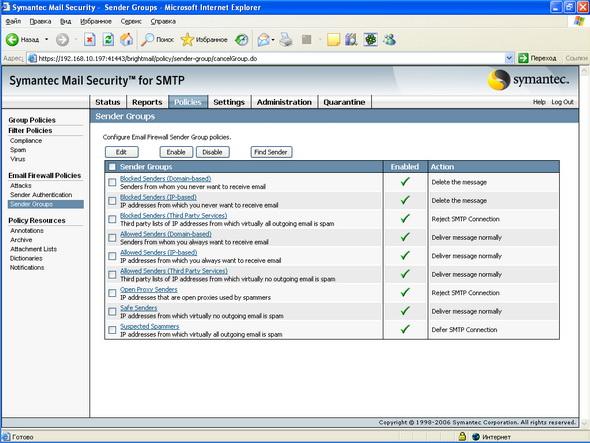Screen dimensions: 590x443
Task: Select Spam in Filter Policies sidebar
Action: click(18, 150)
